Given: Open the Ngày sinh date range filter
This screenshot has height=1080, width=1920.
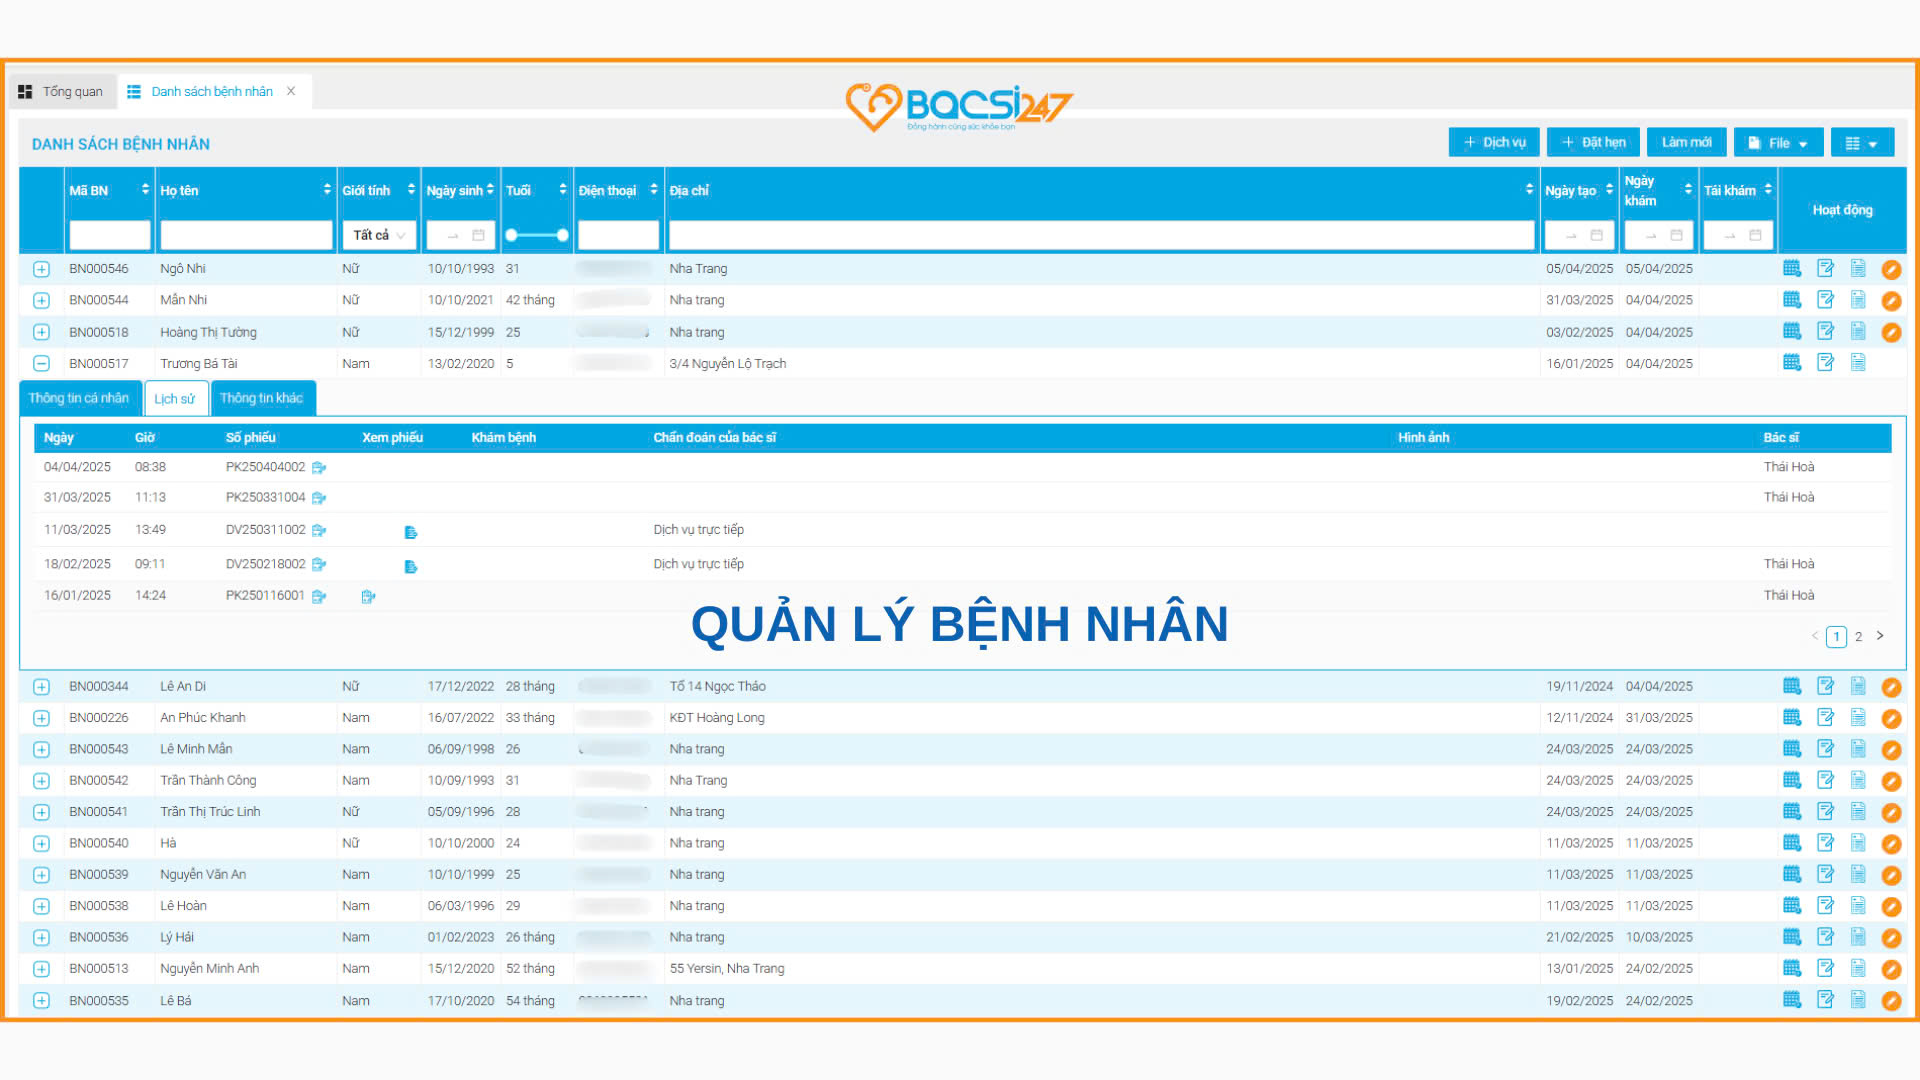Looking at the screenshot, I should 461,235.
